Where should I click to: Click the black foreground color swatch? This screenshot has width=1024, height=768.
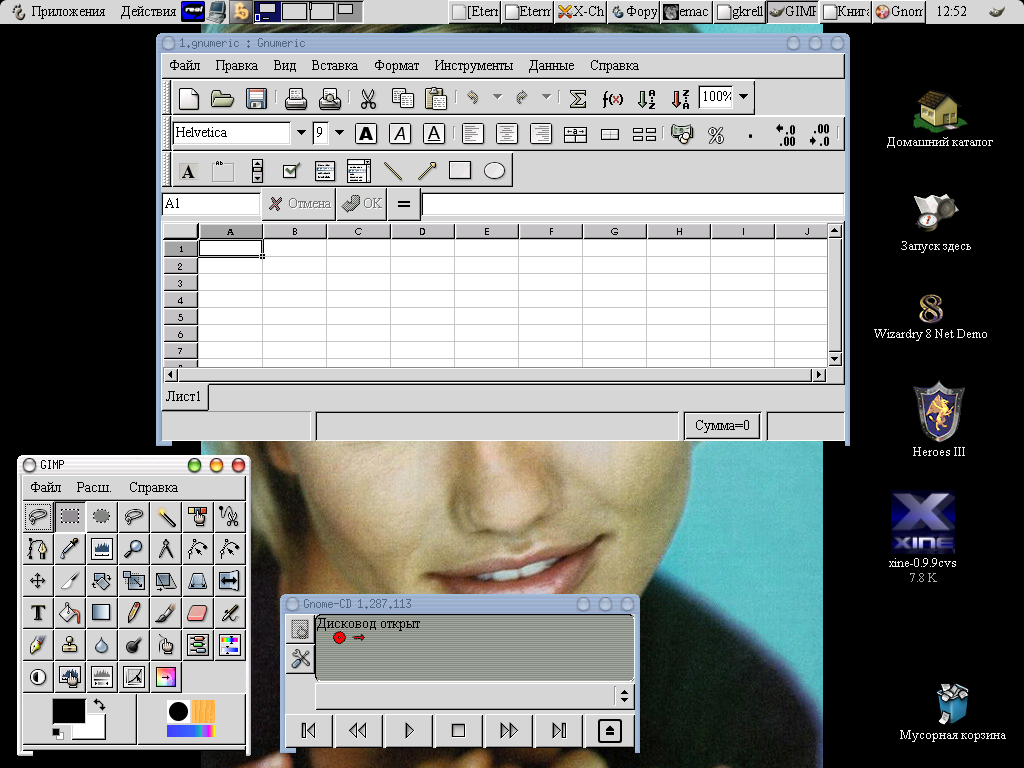(x=68, y=712)
